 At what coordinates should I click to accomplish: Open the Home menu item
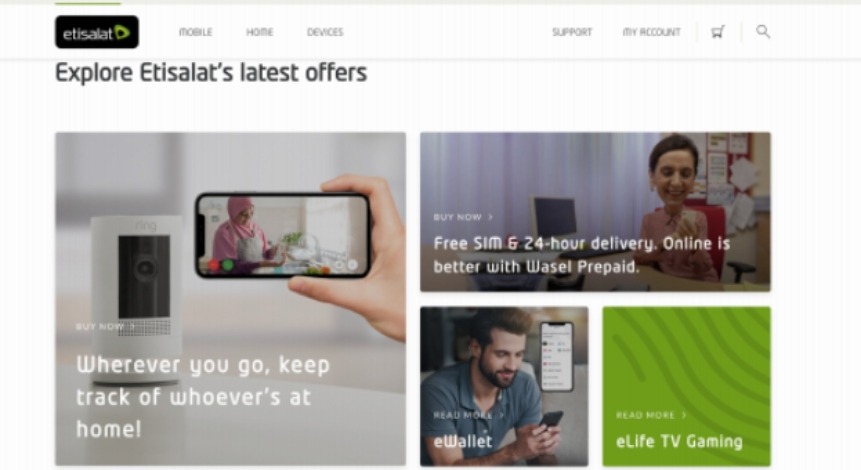coord(259,32)
